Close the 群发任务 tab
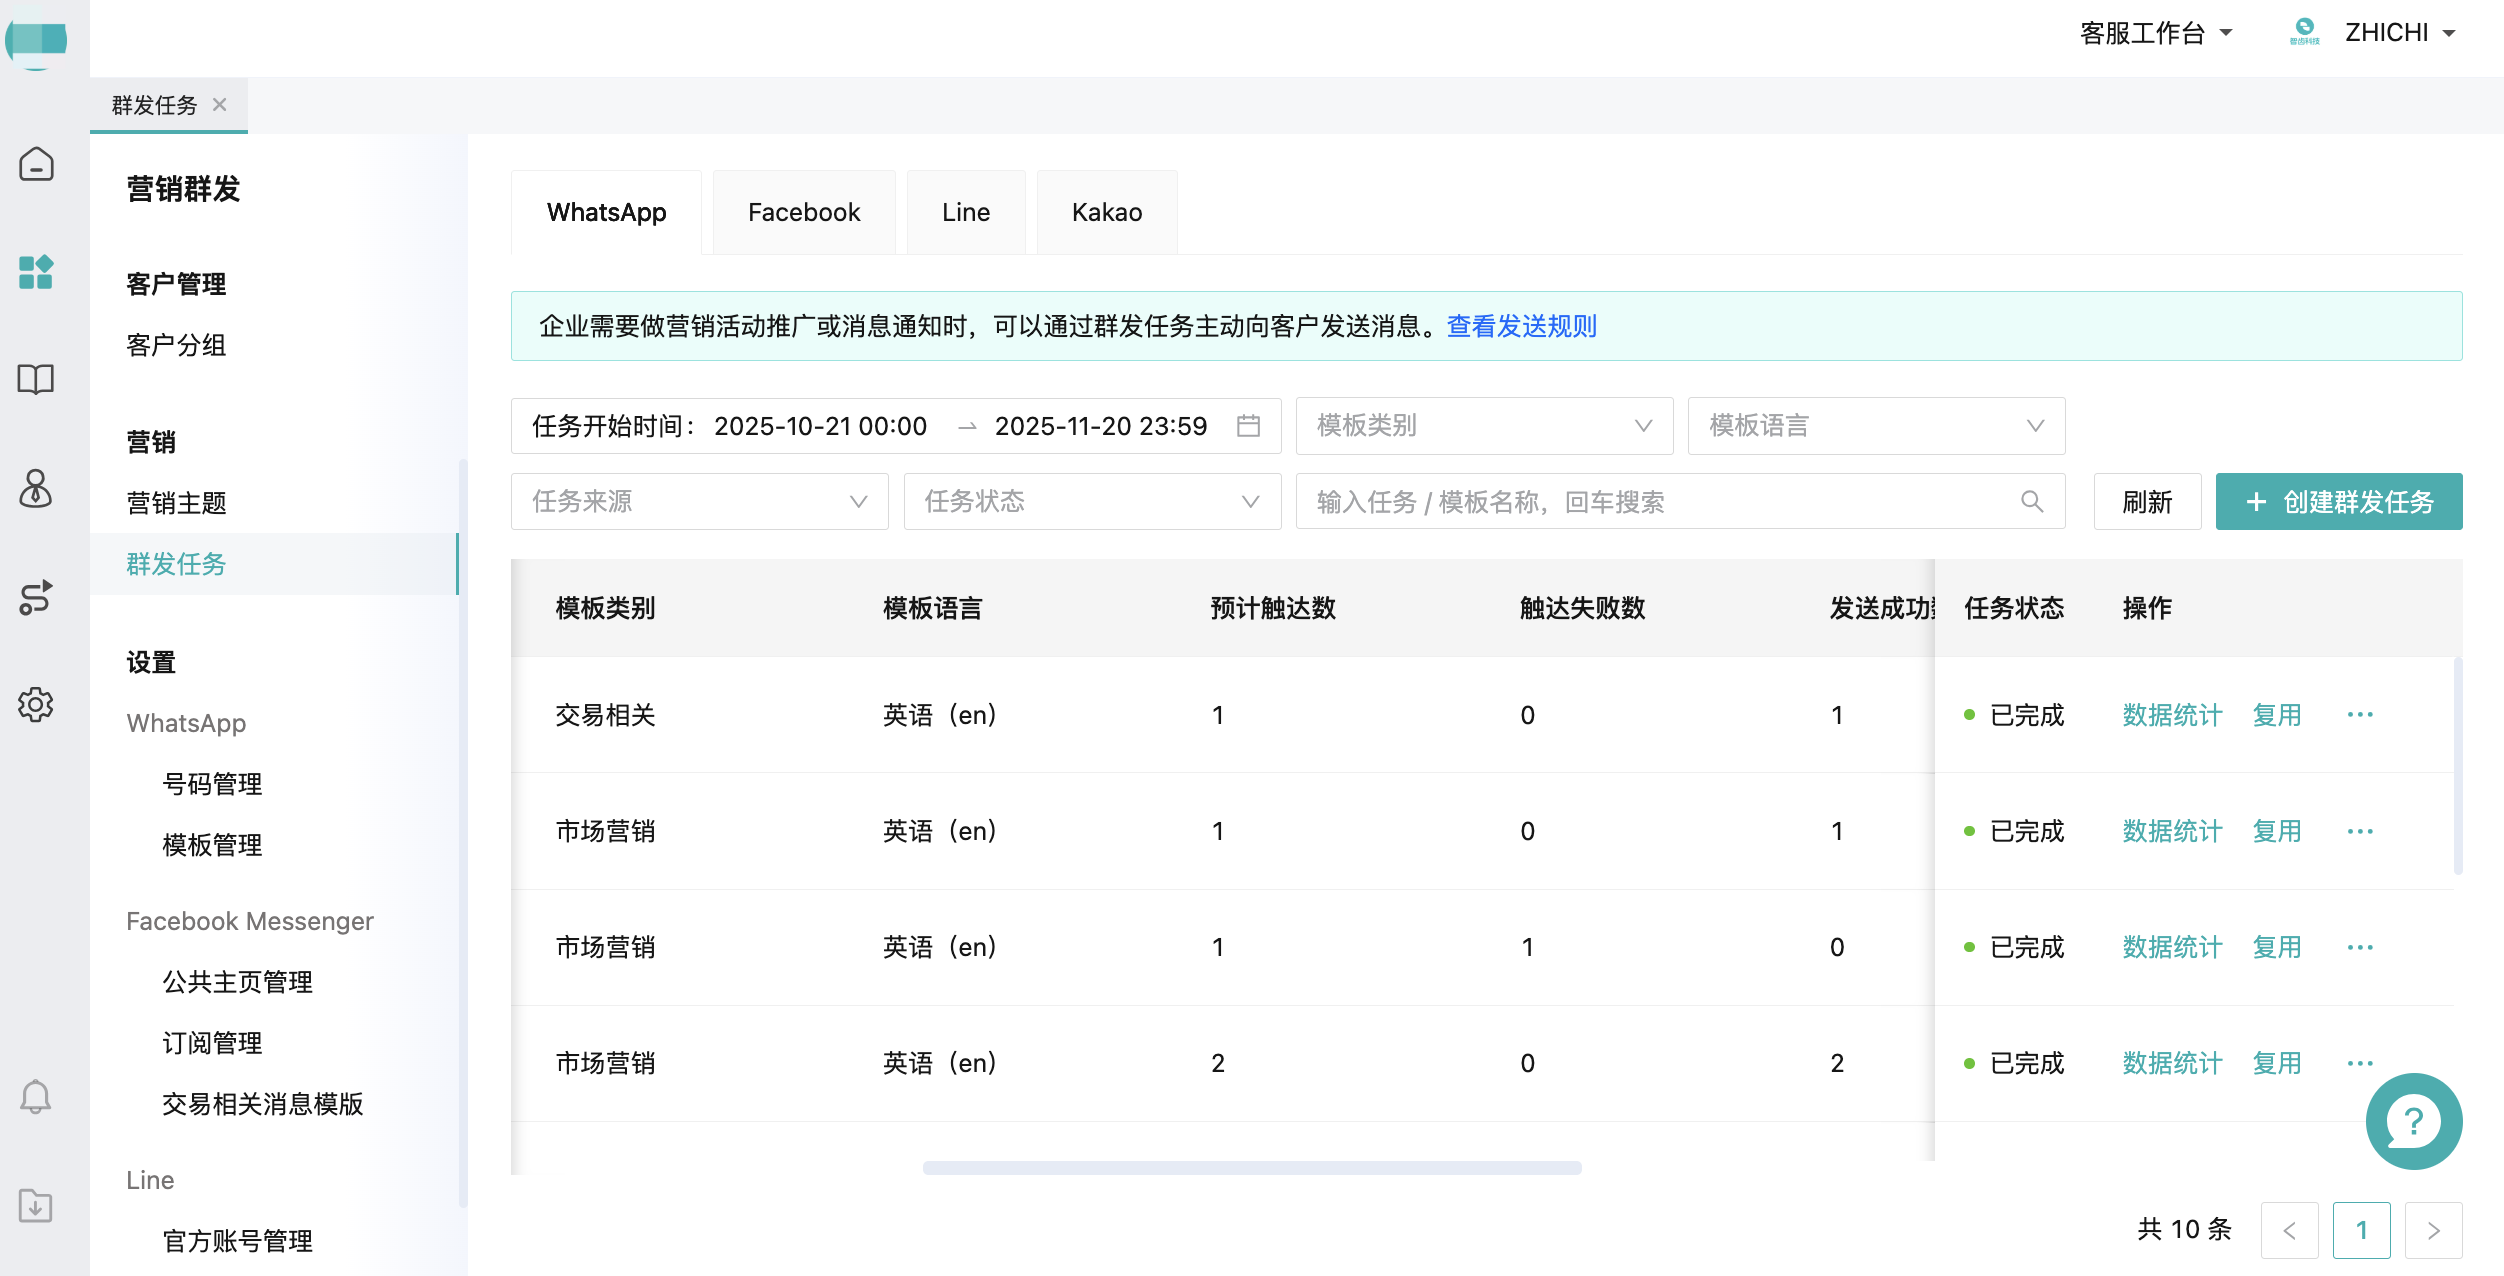2504x1276 pixels. 220,104
